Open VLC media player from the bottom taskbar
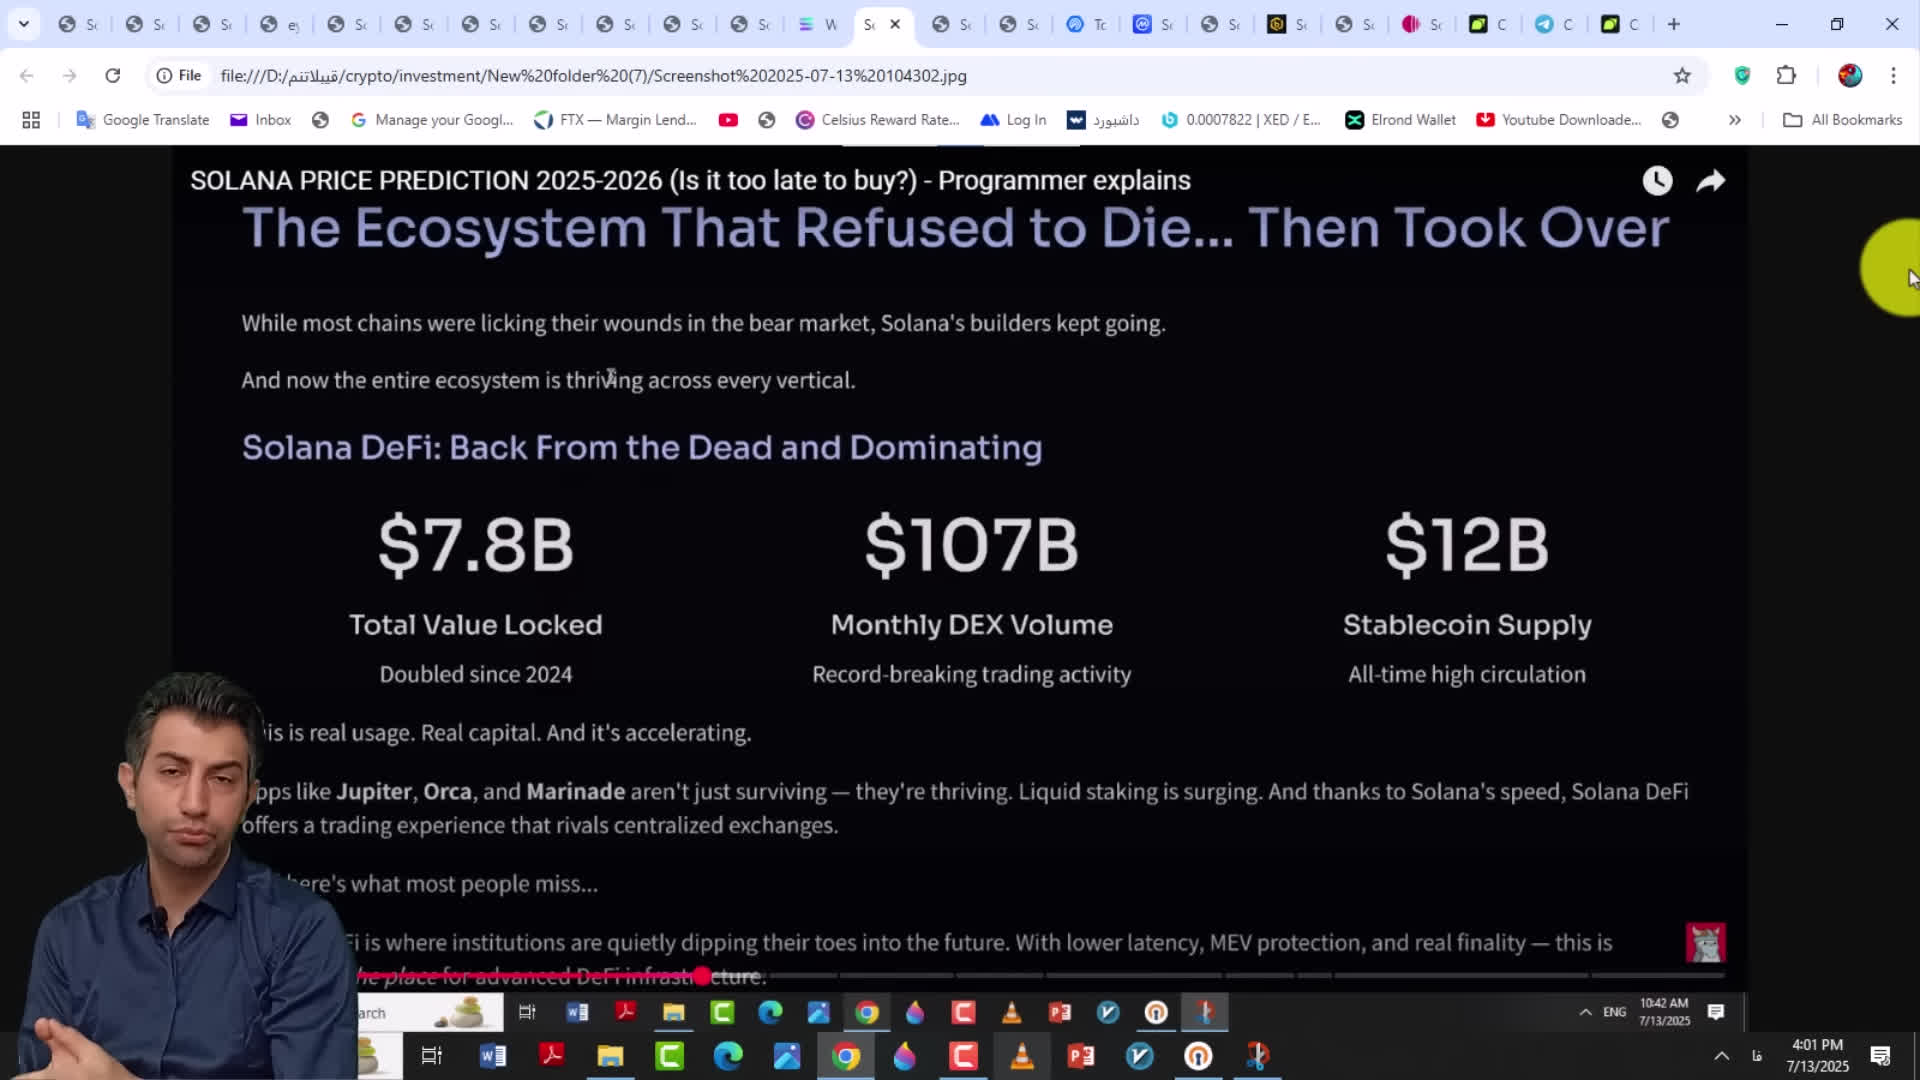Screen dimensions: 1920x1080 pyautogui.click(x=1022, y=1056)
